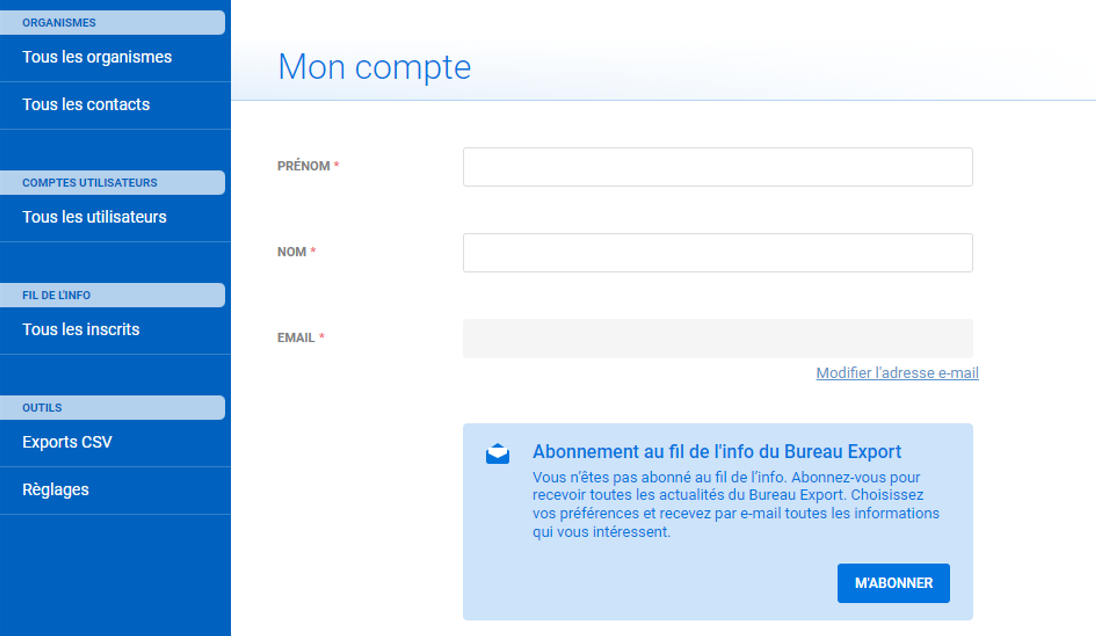The image size is (1096, 636).
Task: Go to Tous les contacts
Action: [x=86, y=104]
